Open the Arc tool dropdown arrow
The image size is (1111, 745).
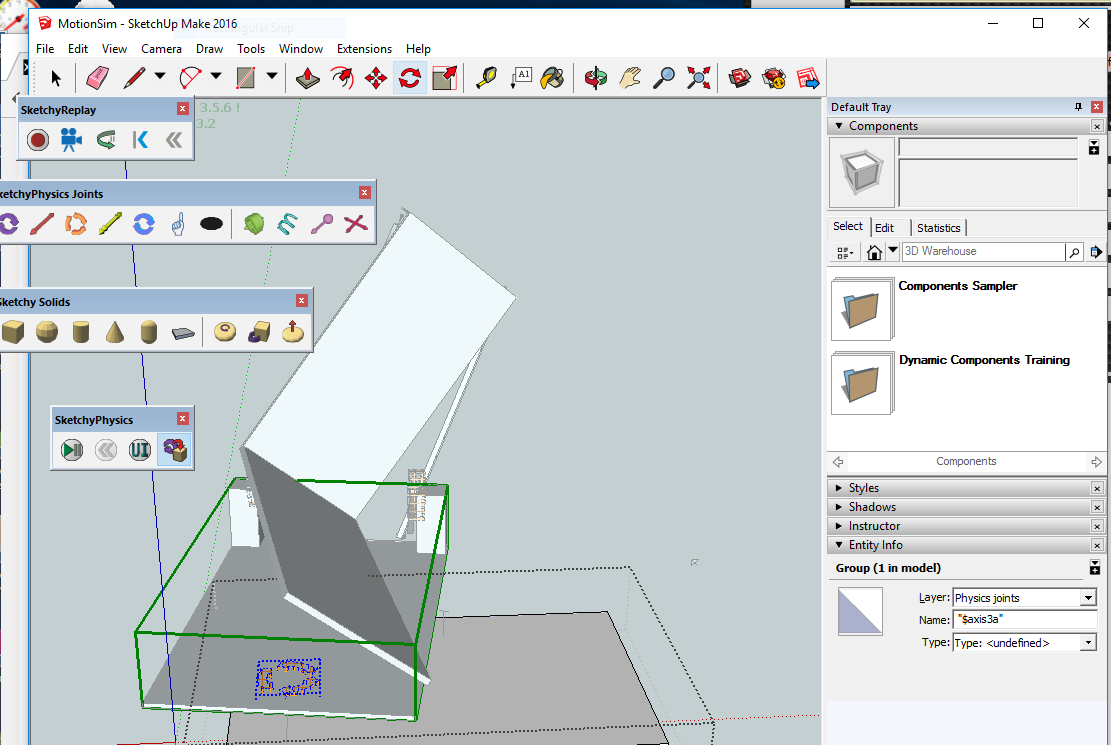tap(216, 77)
